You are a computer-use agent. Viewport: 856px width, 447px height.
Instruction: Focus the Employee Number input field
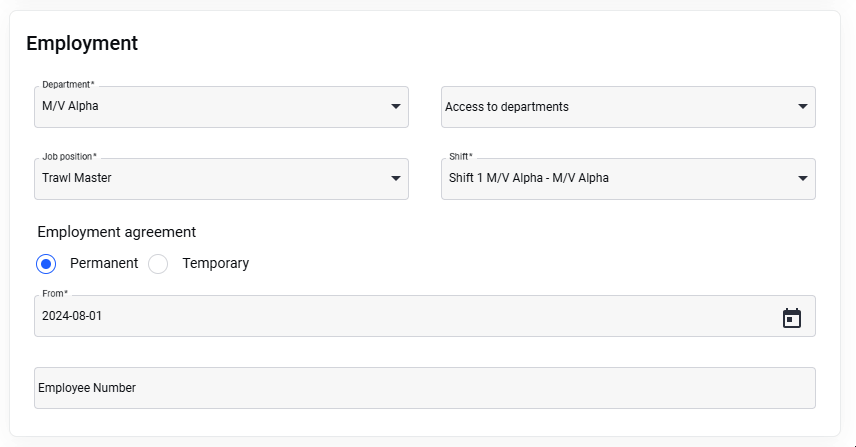[x=424, y=388]
